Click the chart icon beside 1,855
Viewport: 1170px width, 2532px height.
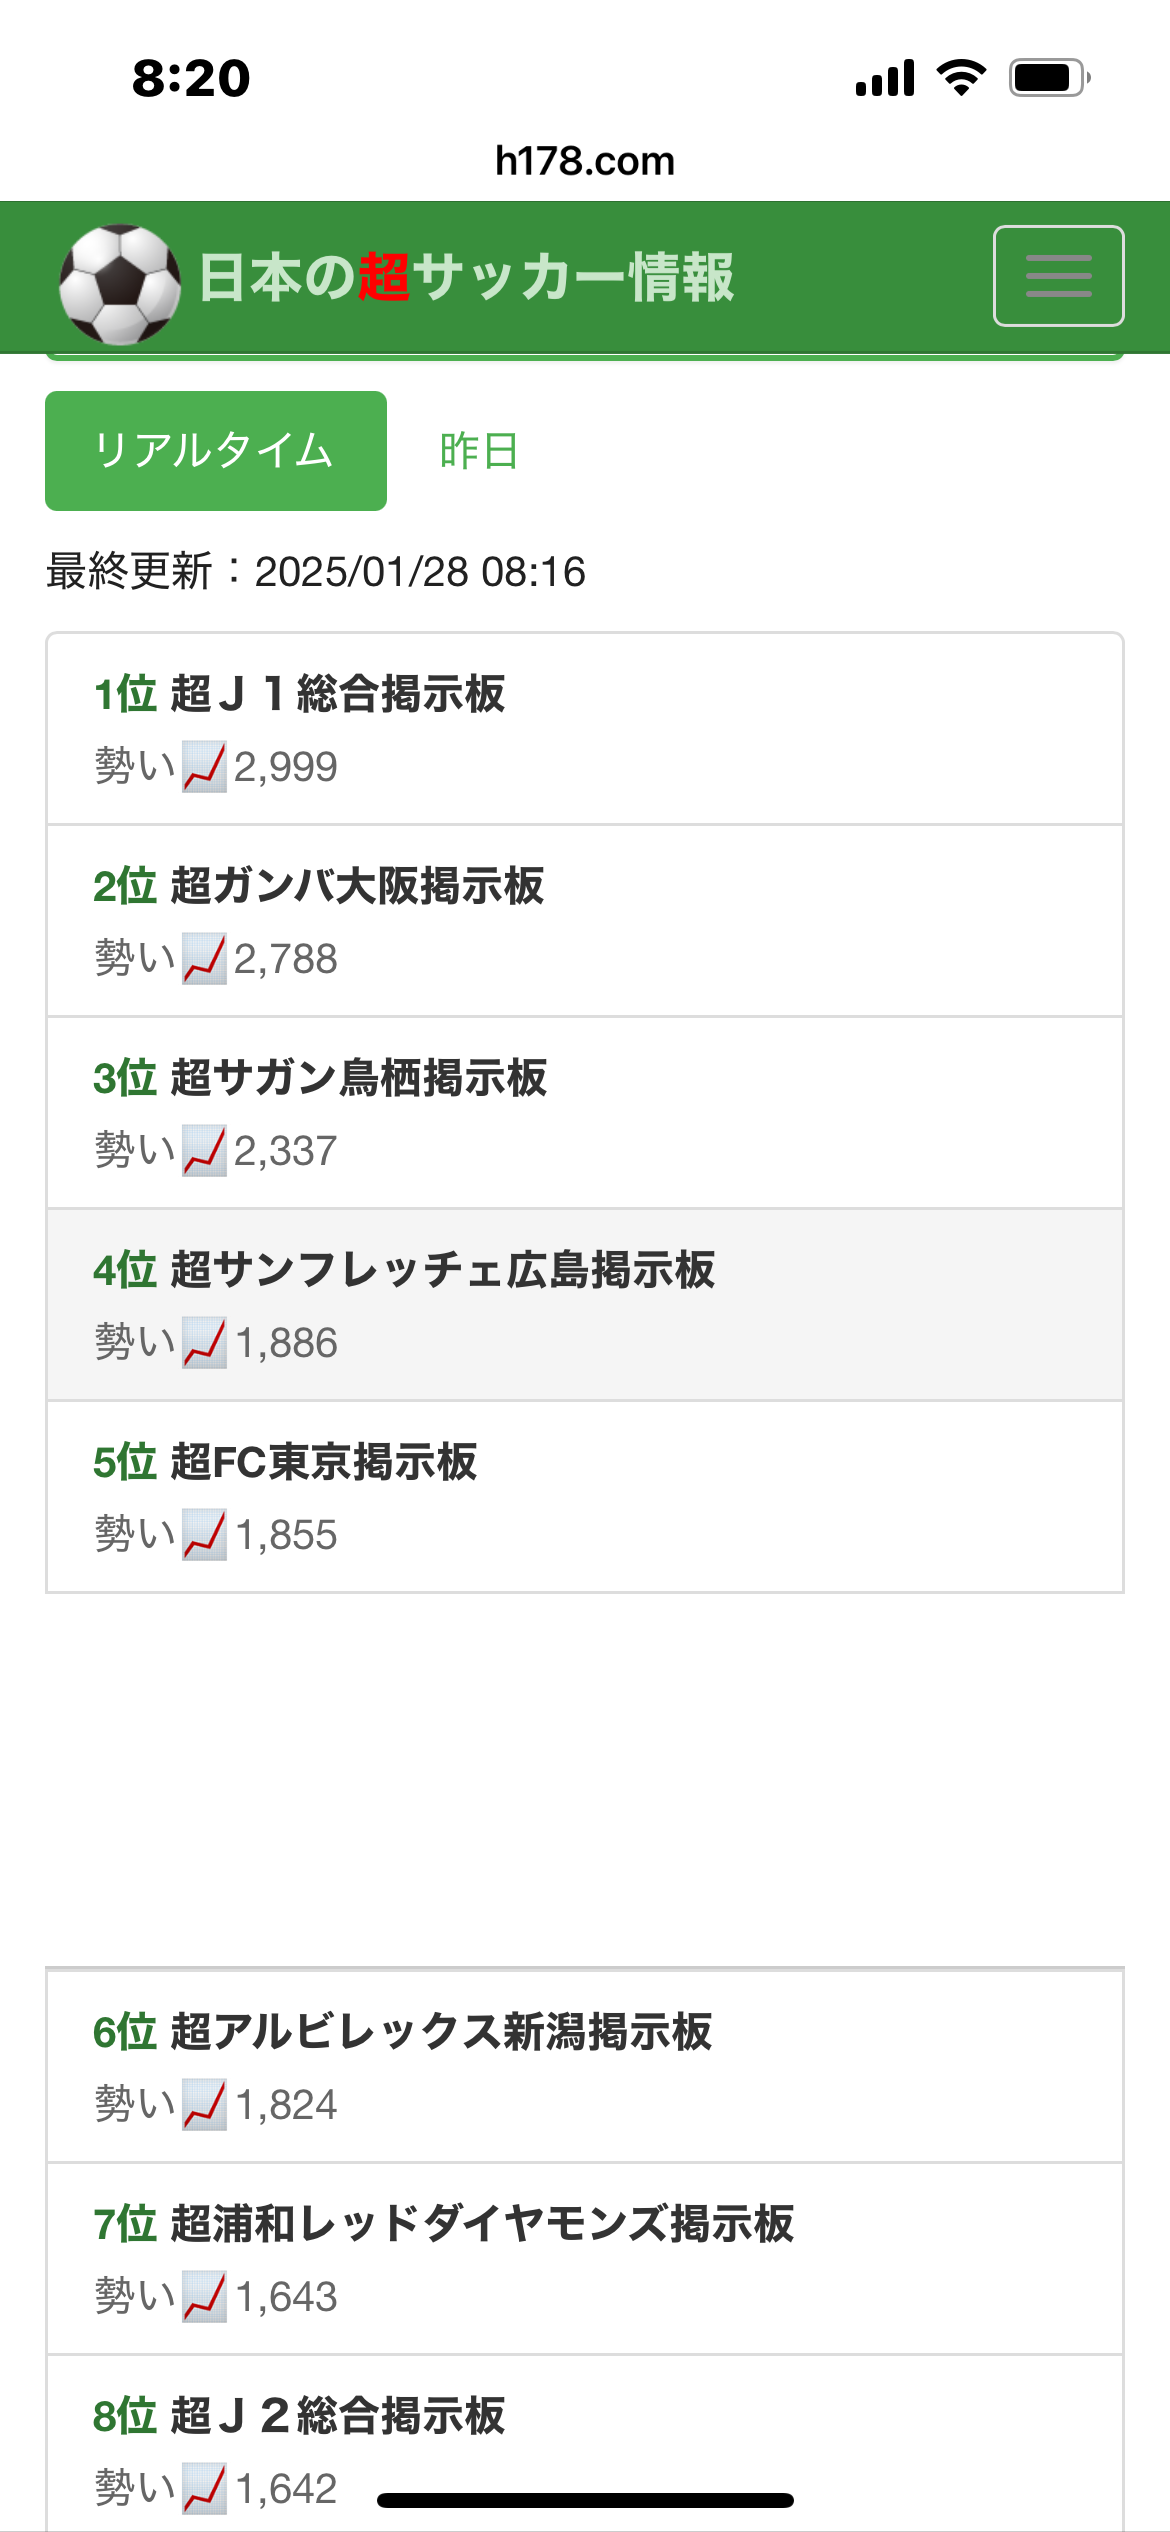tap(204, 1535)
